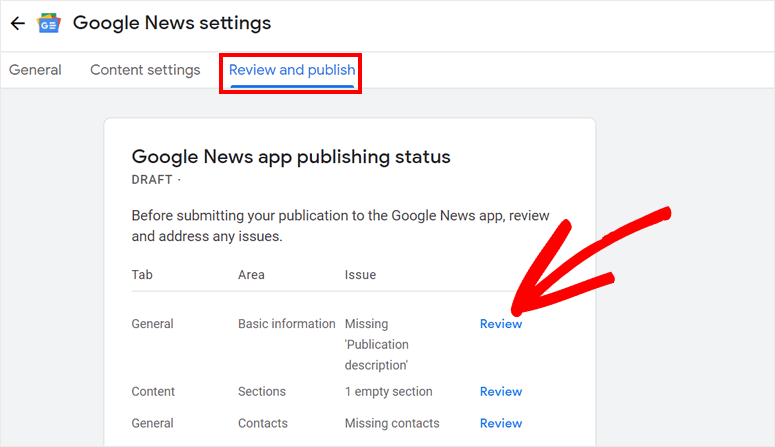Click the Google News logo icon

48,23
